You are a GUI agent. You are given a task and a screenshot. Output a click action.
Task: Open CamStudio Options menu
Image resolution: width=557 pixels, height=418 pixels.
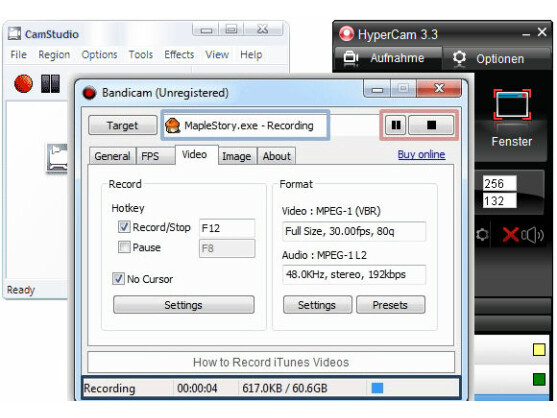tap(99, 55)
